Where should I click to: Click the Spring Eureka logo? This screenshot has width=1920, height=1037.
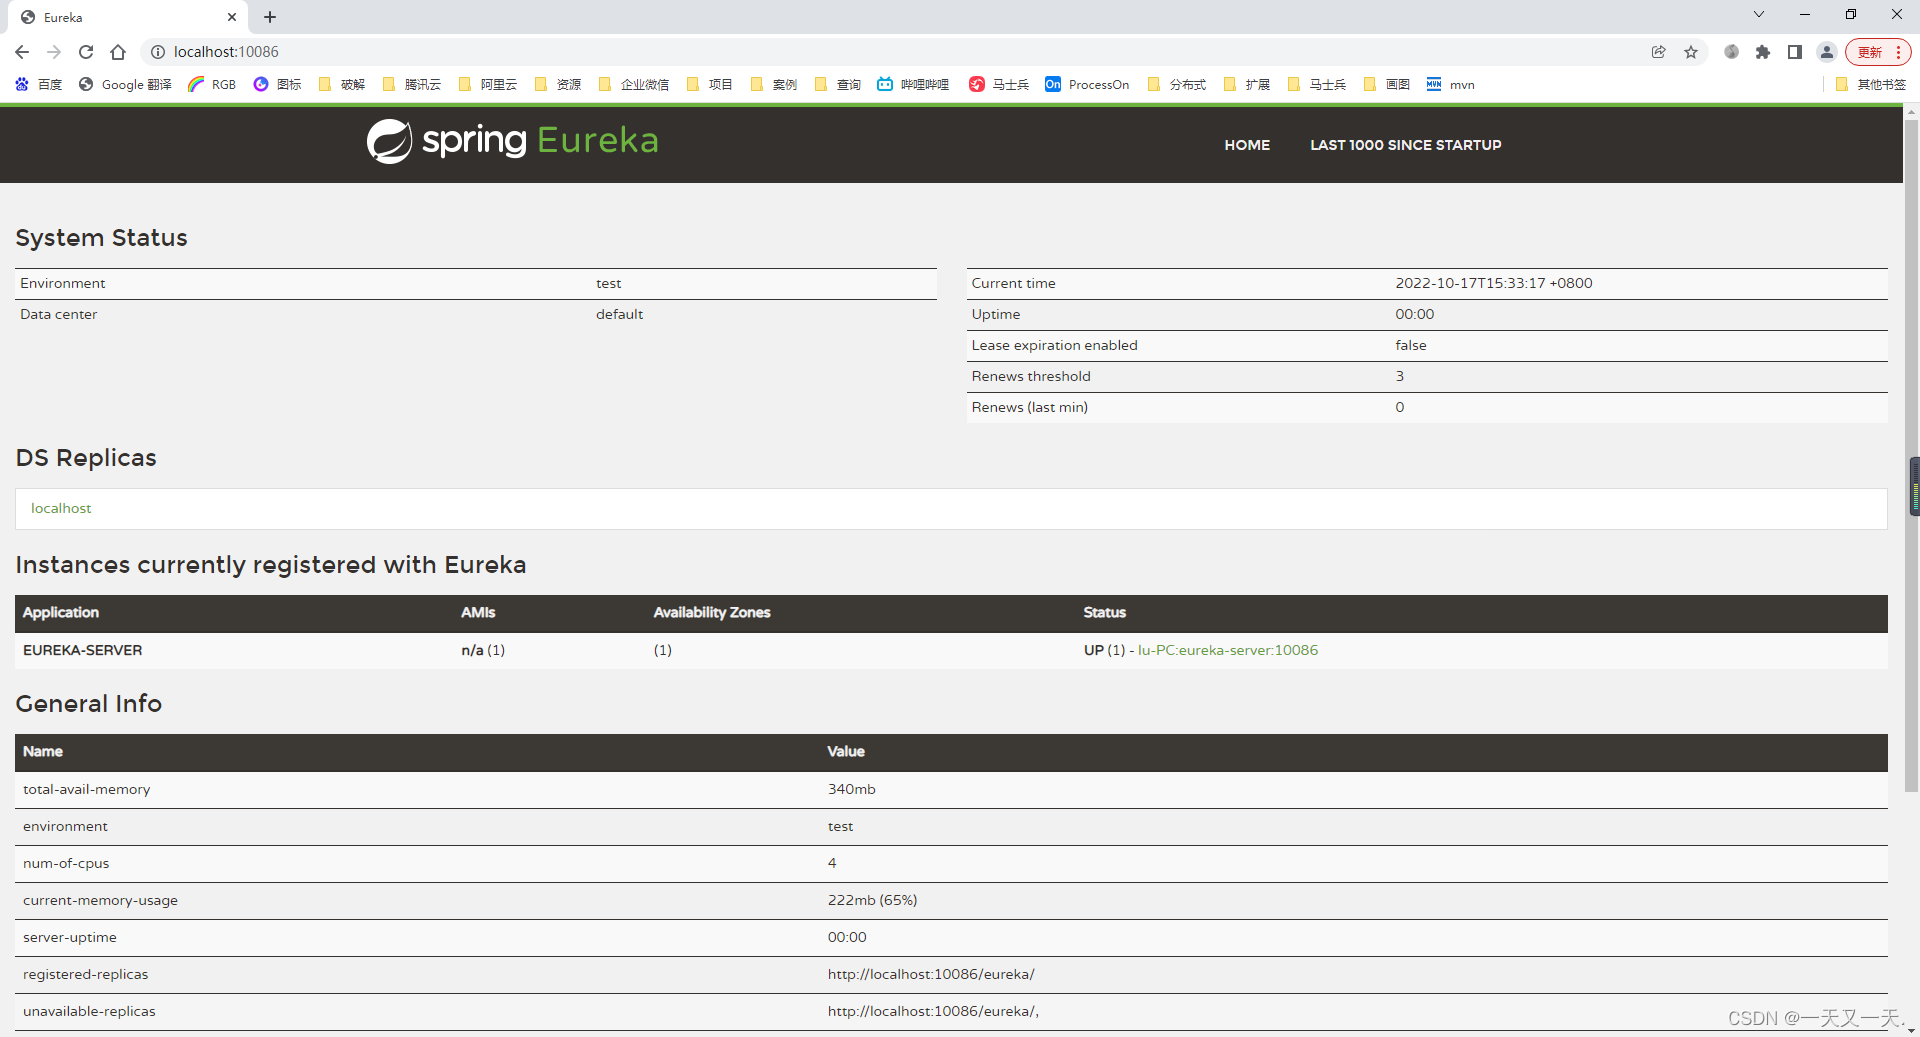pyautogui.click(x=512, y=141)
